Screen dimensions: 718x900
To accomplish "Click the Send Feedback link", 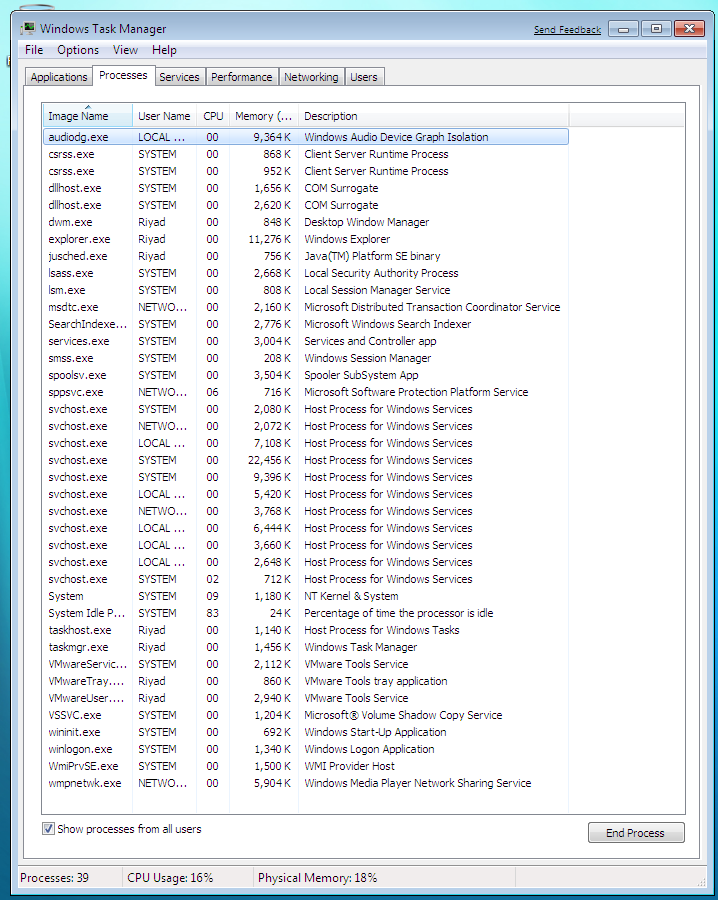I will 567,30.
